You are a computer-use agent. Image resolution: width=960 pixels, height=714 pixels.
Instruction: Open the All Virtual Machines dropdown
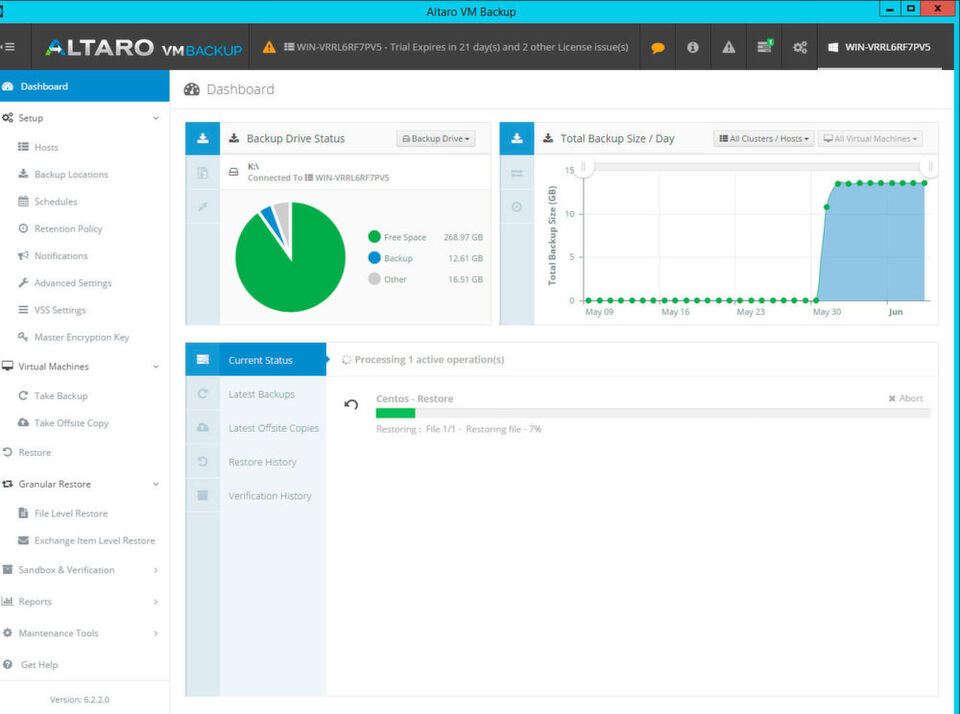(x=870, y=139)
